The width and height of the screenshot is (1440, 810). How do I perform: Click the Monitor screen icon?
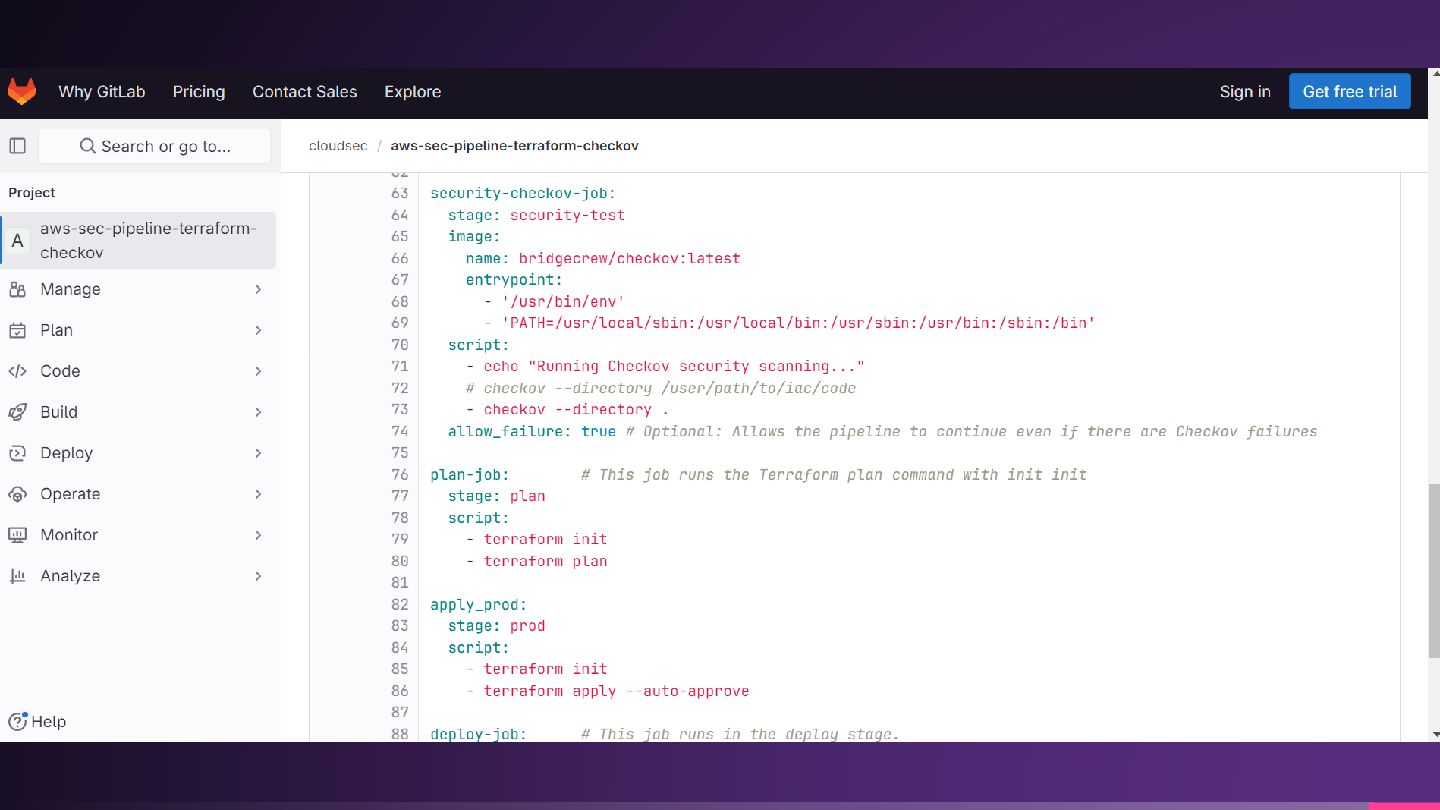17,535
